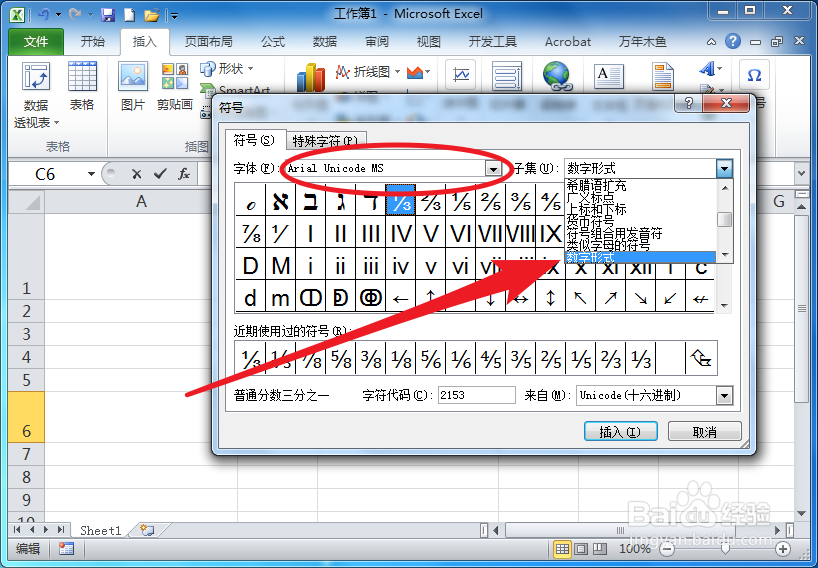818x568 pixels.
Task: Create a new workbook from quick access icon
Action: click(129, 15)
